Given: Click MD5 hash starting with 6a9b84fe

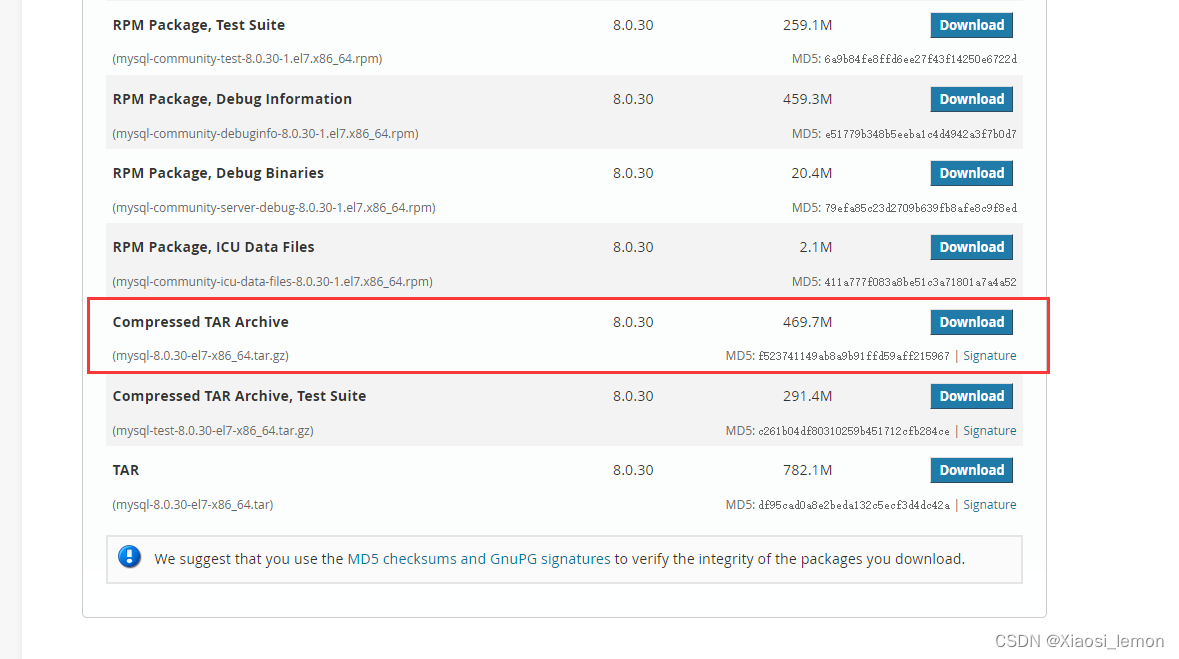Looking at the screenshot, I should pyautogui.click(x=920, y=59).
